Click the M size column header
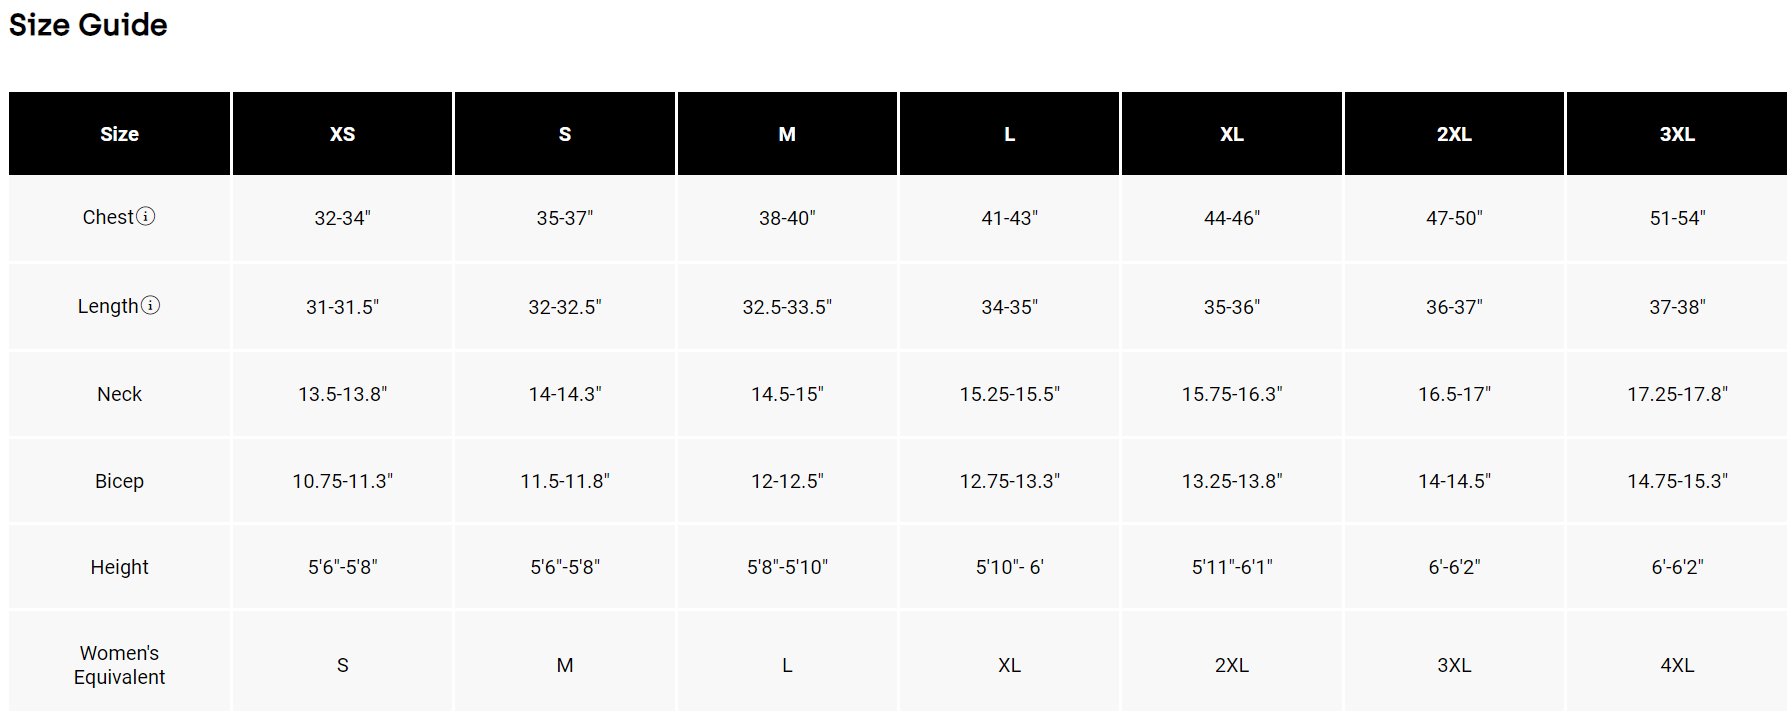Screen dimensions: 1787x711 pyautogui.click(x=787, y=134)
